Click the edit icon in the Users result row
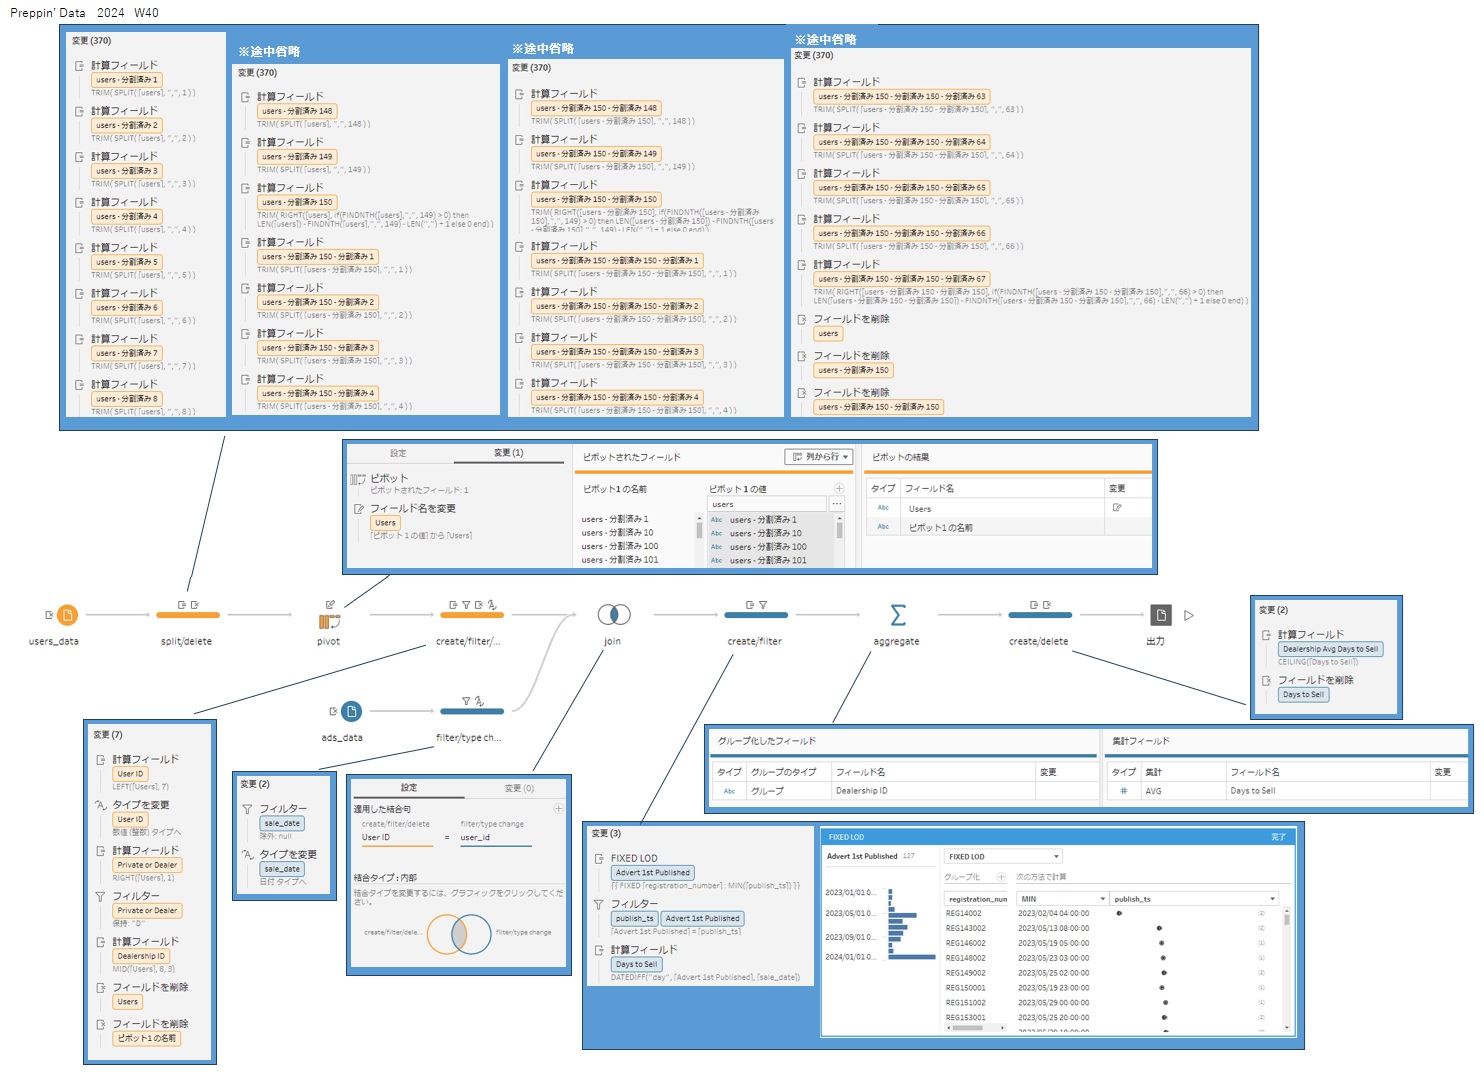This screenshot has height=1079, width=1484. coord(1117,508)
